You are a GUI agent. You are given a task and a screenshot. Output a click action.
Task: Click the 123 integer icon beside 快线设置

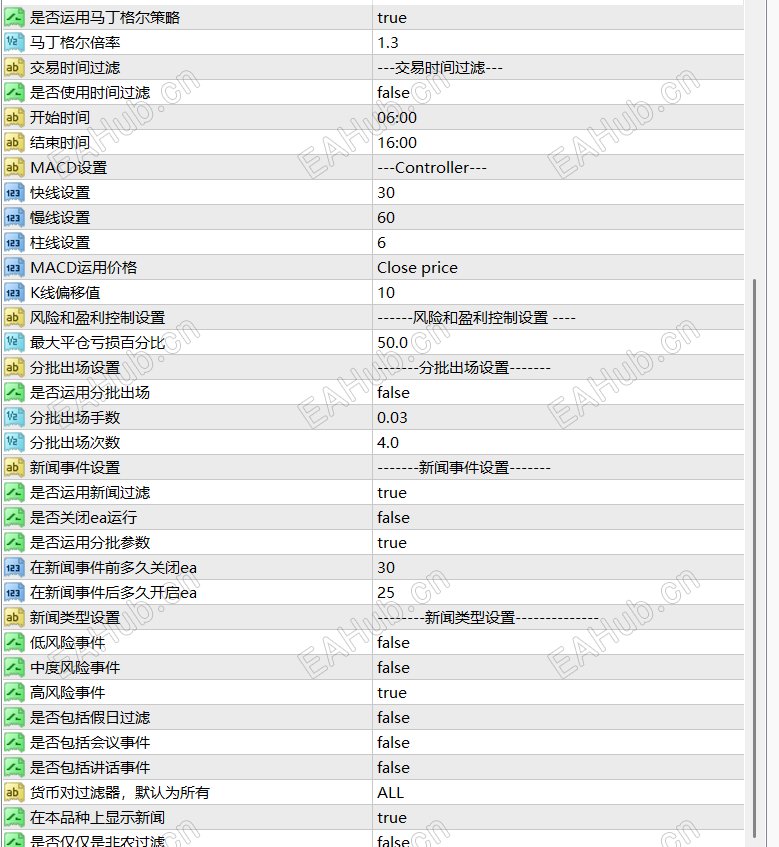pos(14,192)
